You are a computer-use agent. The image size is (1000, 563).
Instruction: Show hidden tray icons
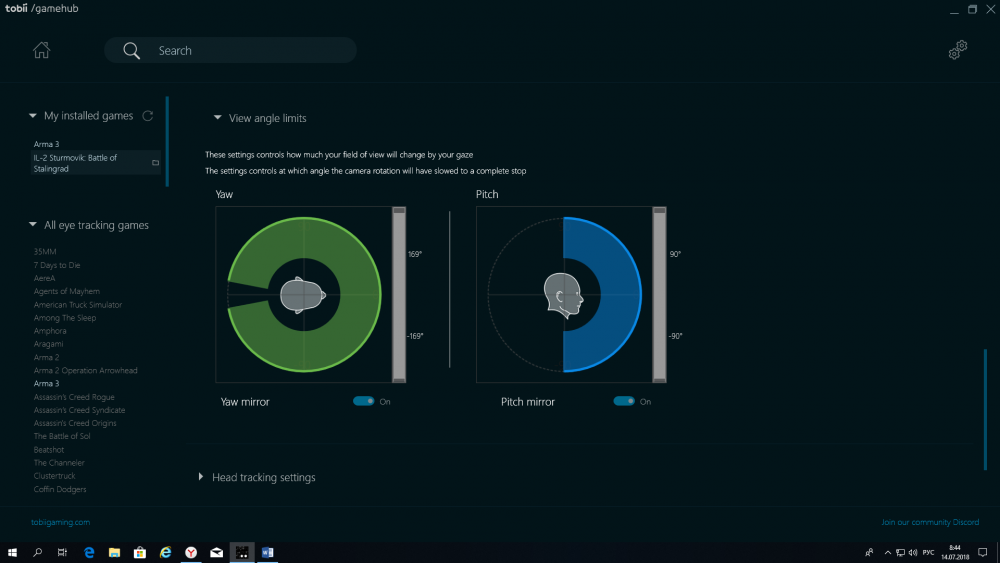pos(887,552)
